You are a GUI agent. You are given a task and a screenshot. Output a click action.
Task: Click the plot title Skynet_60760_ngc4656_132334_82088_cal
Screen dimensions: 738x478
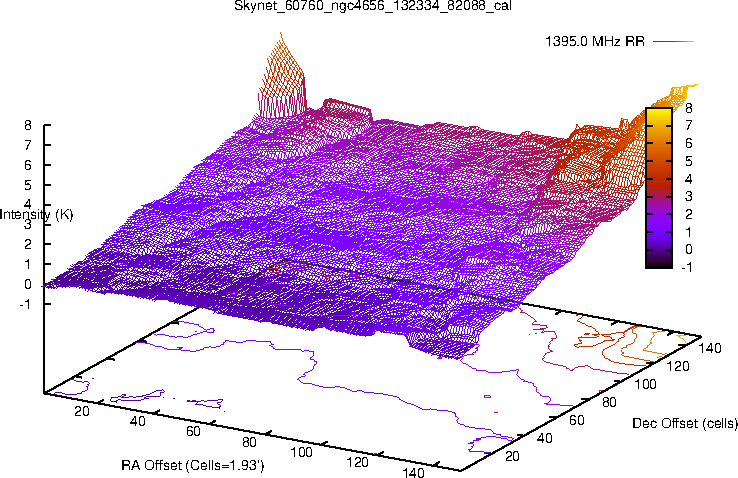(373, 6)
